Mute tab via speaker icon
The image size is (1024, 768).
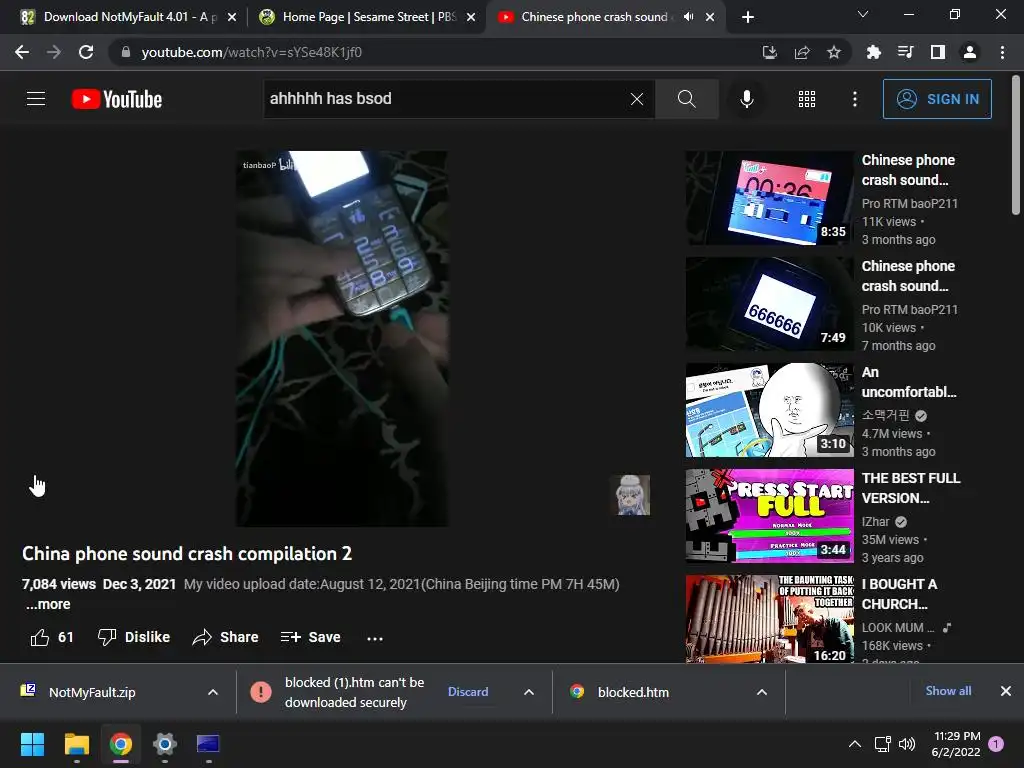[x=688, y=17]
